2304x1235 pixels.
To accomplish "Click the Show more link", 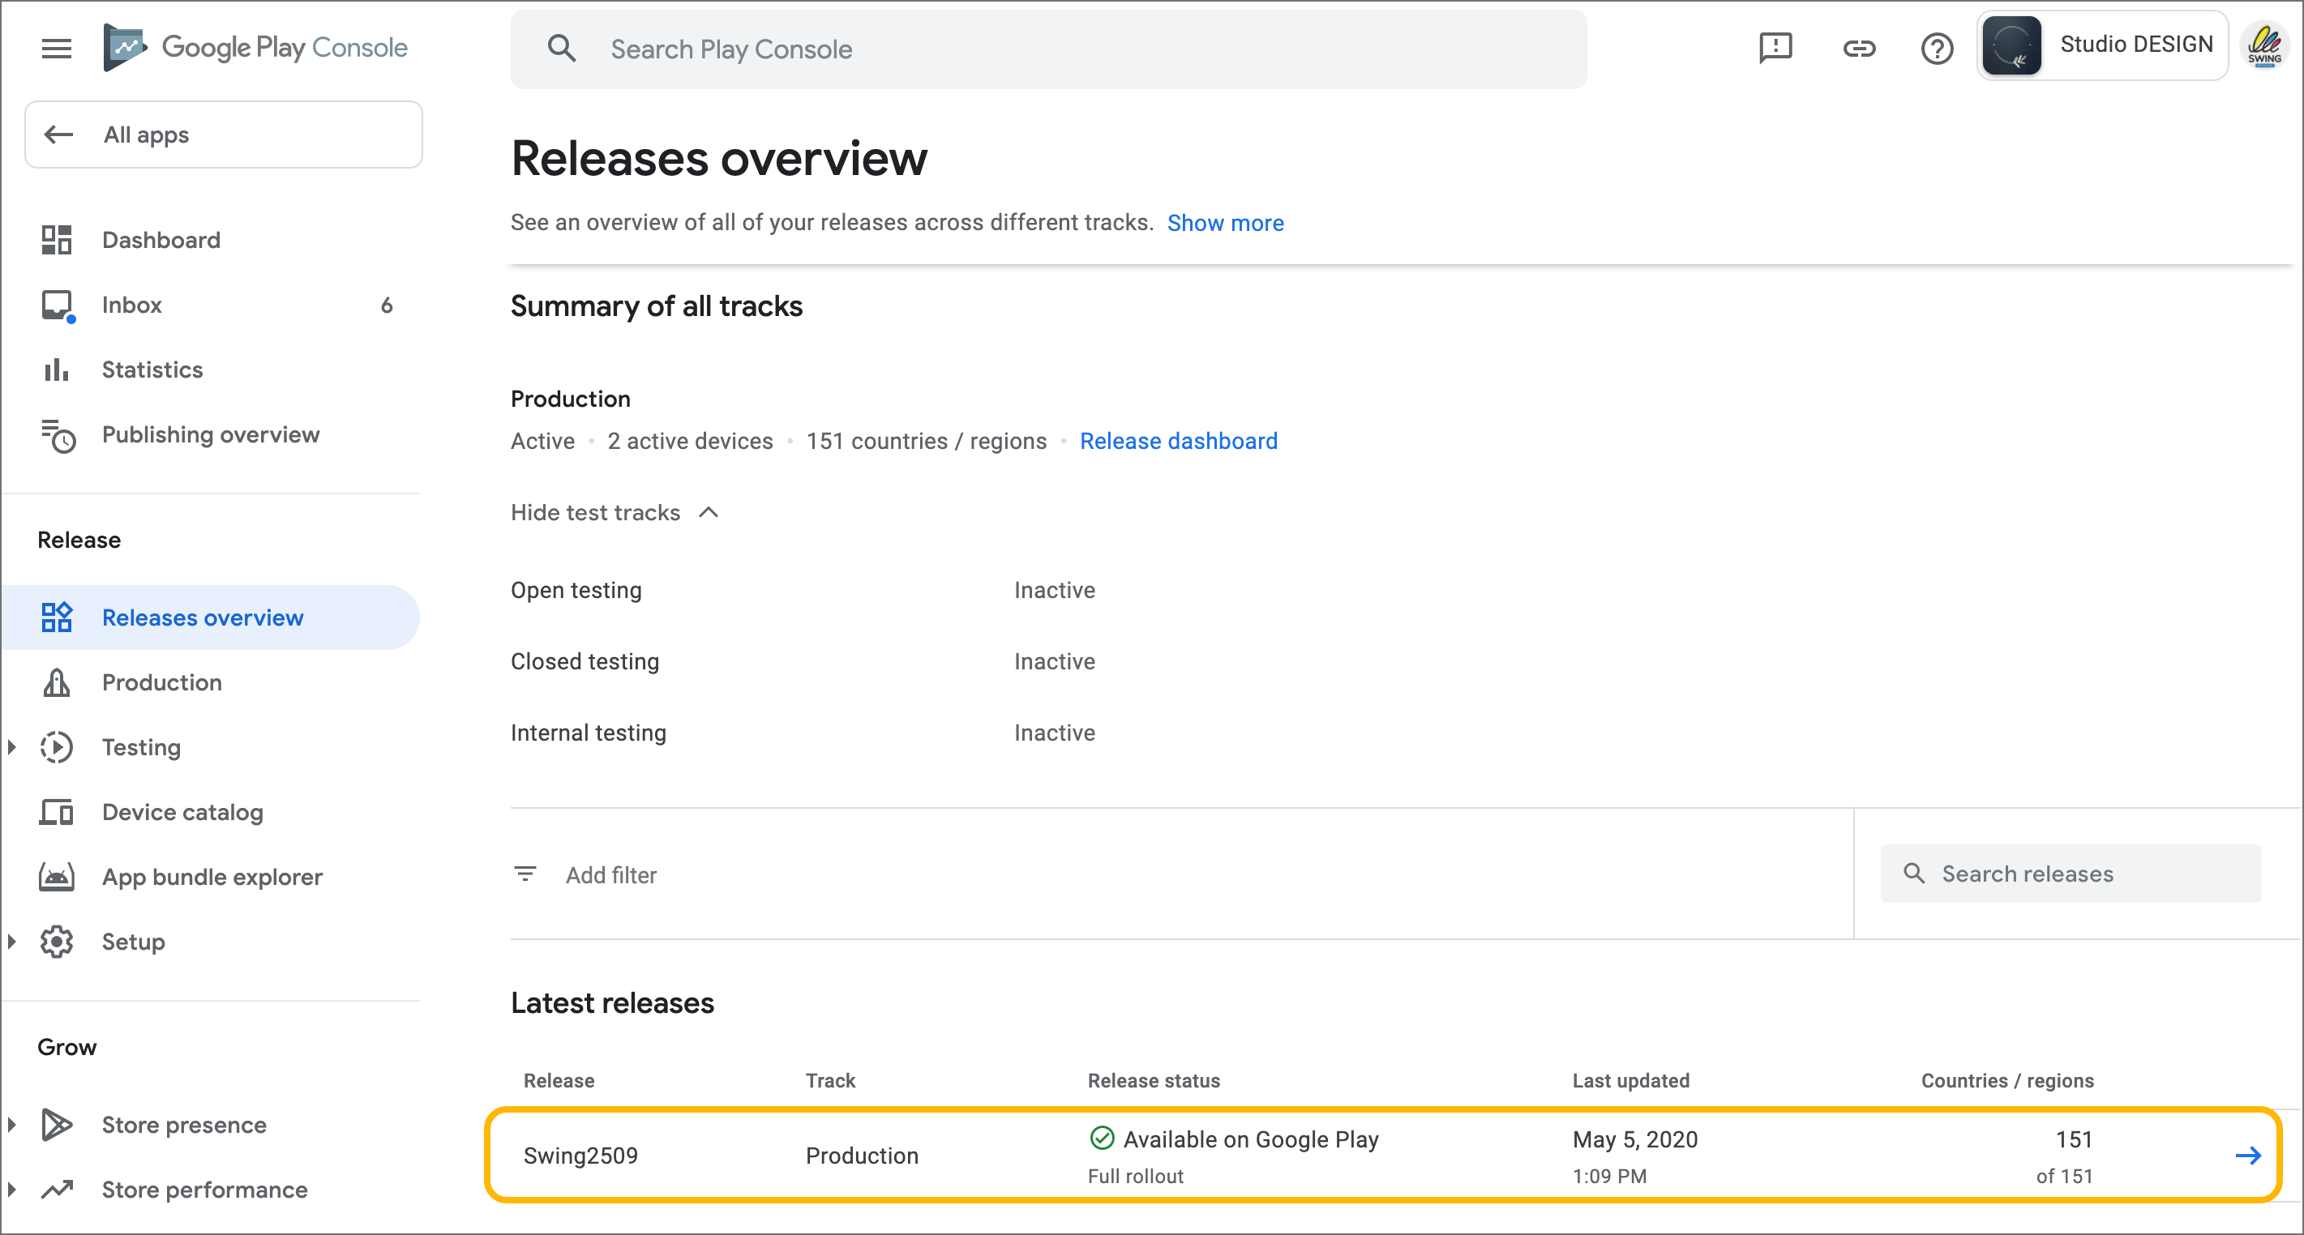I will (x=1225, y=223).
